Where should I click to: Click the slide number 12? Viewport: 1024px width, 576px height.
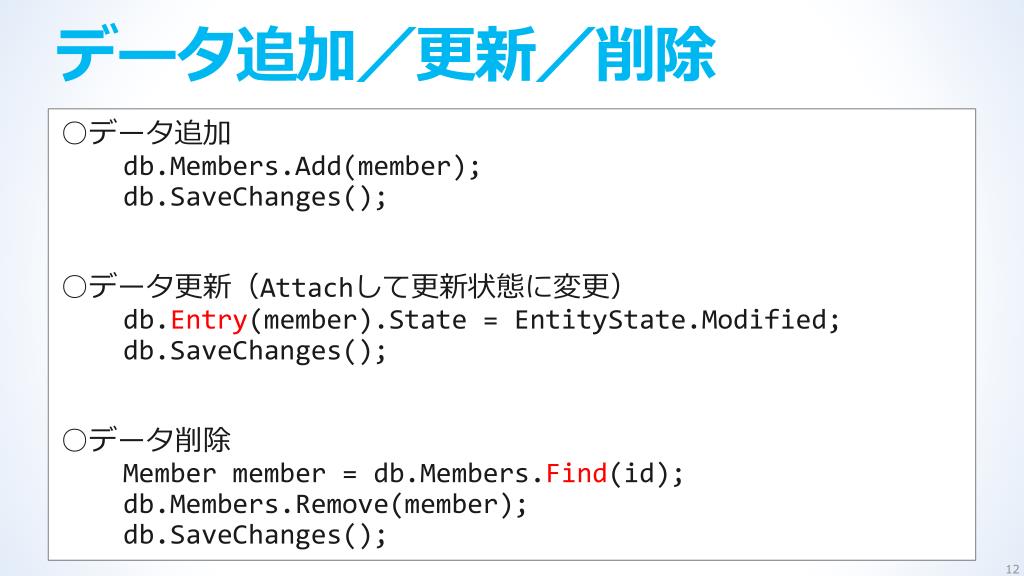[x=1012, y=569]
